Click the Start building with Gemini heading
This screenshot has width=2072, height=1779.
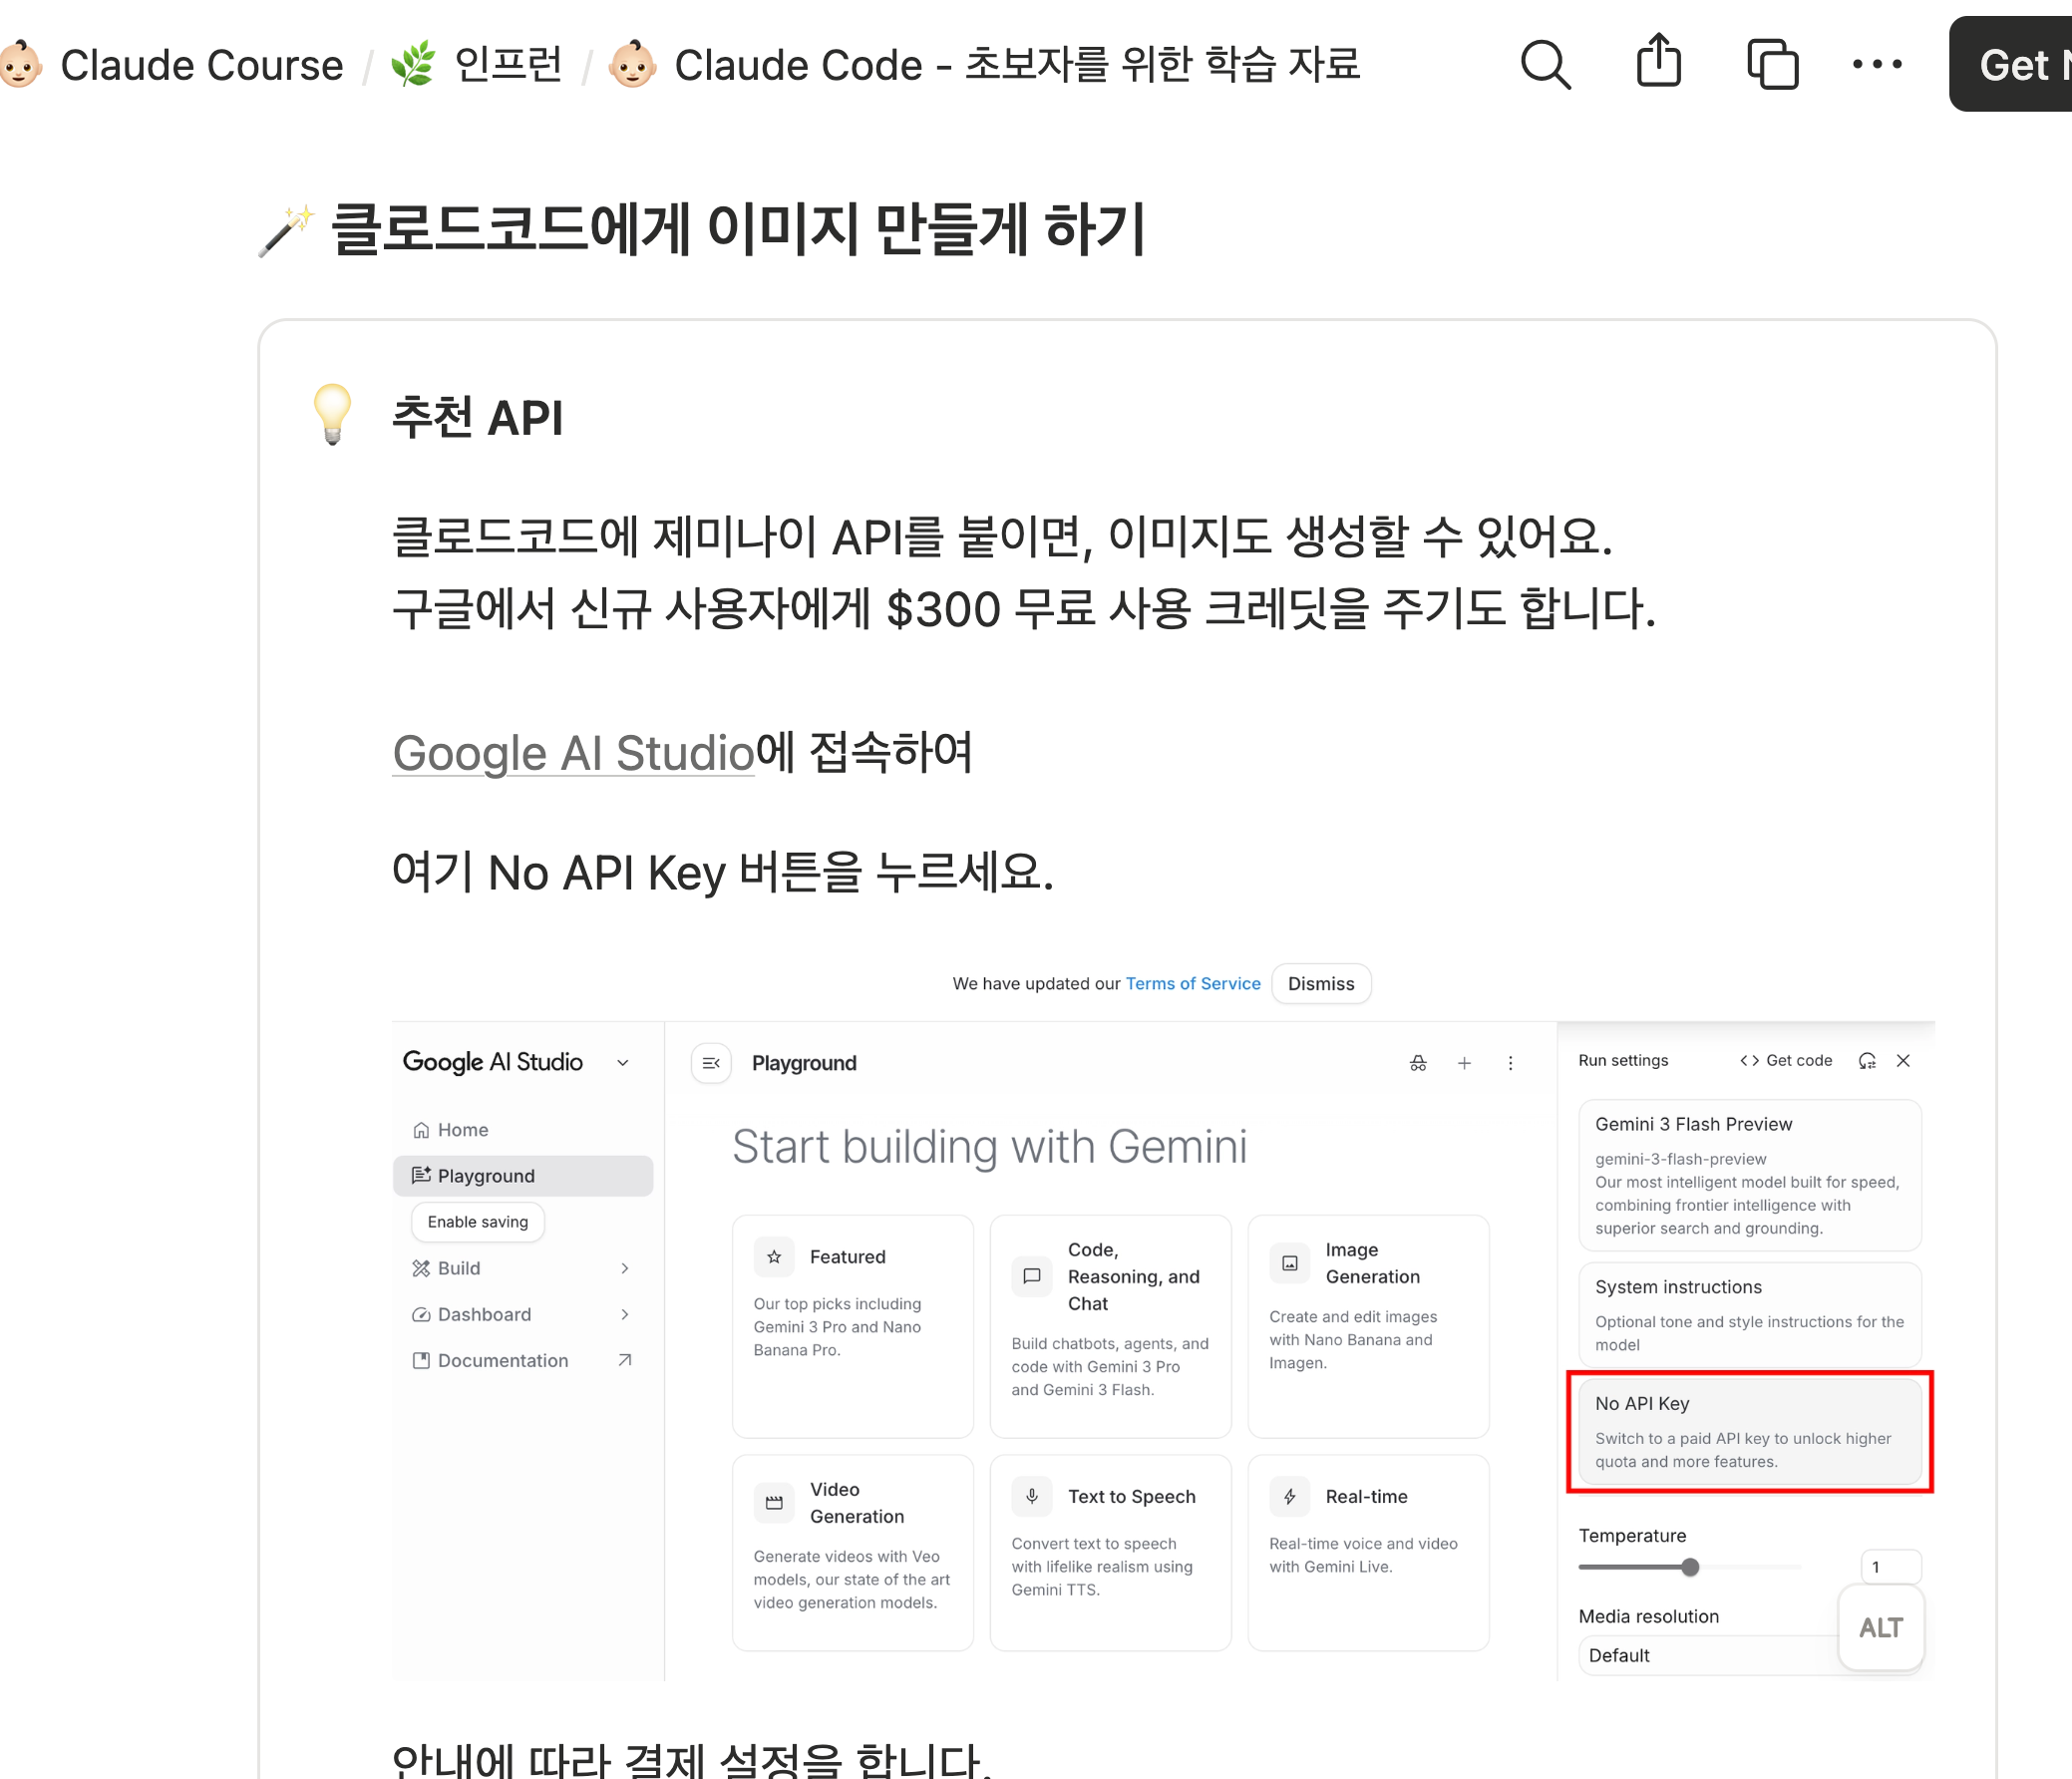click(989, 1147)
